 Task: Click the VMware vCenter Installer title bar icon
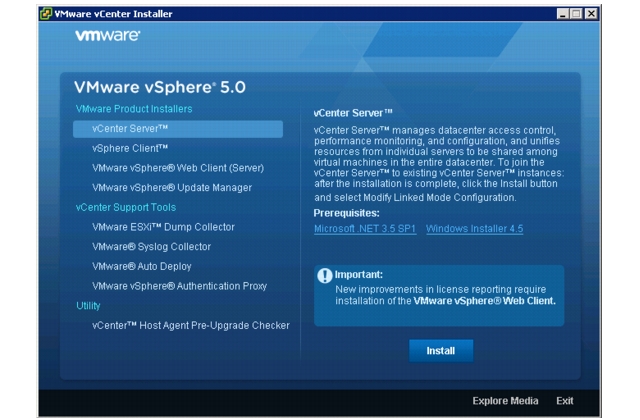coord(46,13)
